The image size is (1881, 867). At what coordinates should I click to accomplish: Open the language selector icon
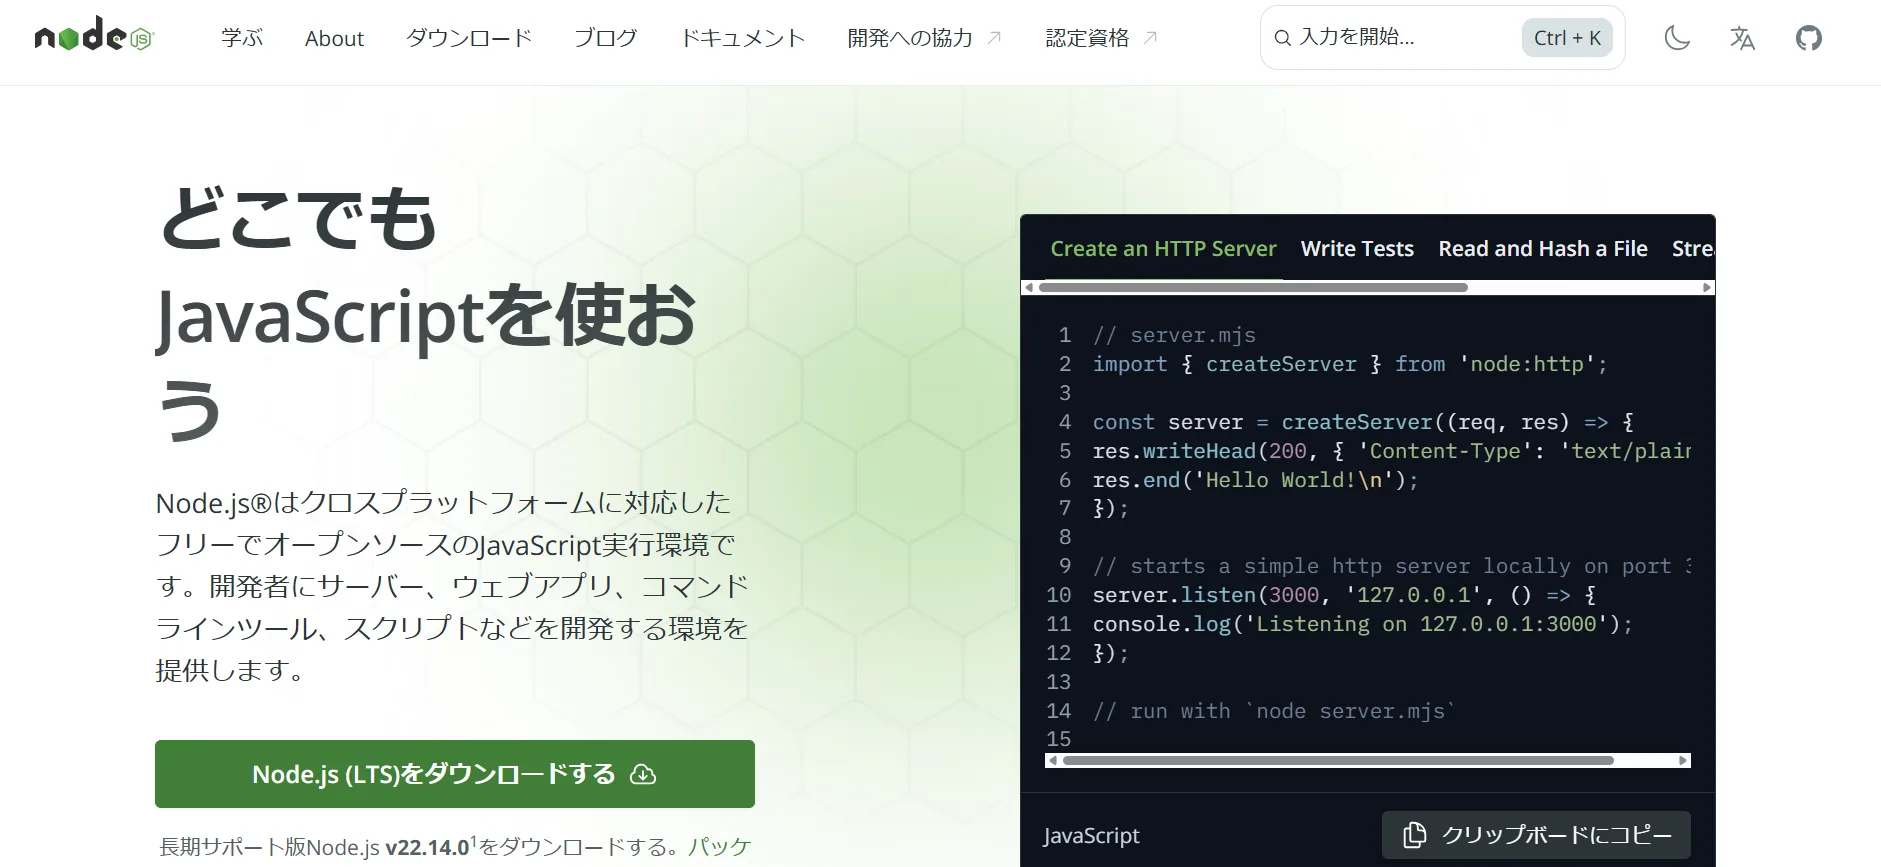[x=1743, y=38]
